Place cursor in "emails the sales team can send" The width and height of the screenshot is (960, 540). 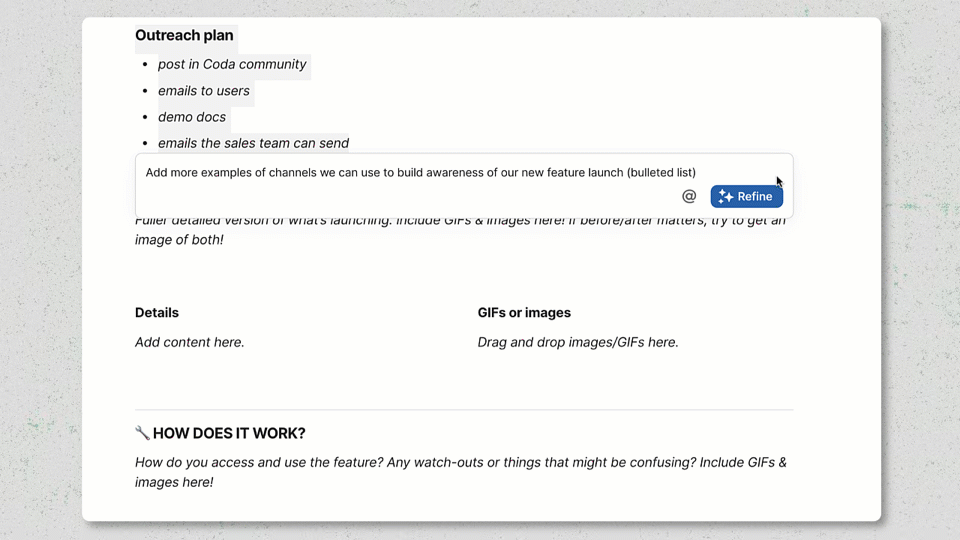(253, 143)
